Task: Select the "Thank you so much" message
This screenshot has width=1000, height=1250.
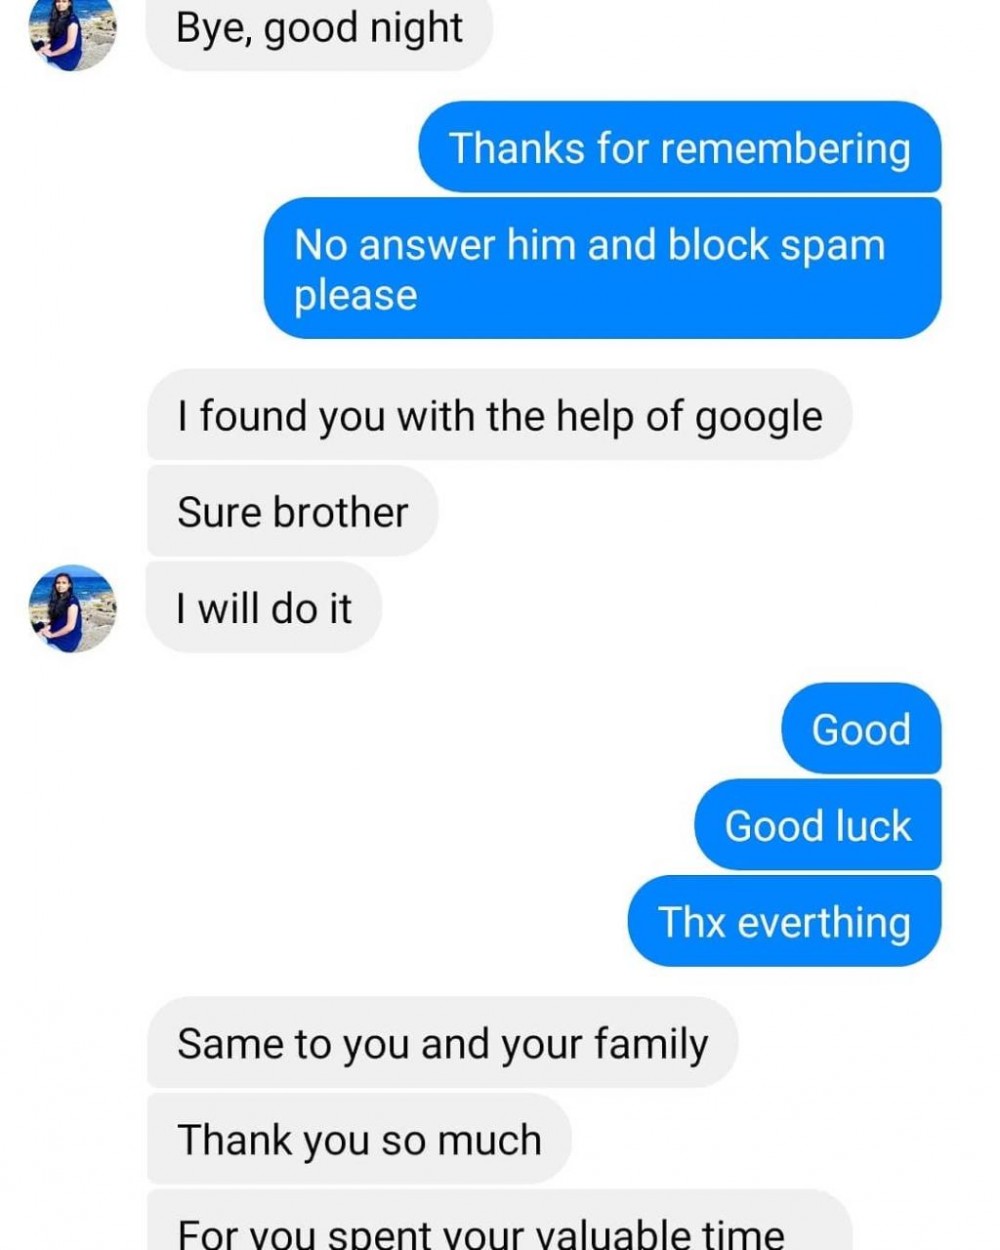Action: [x=359, y=1139]
